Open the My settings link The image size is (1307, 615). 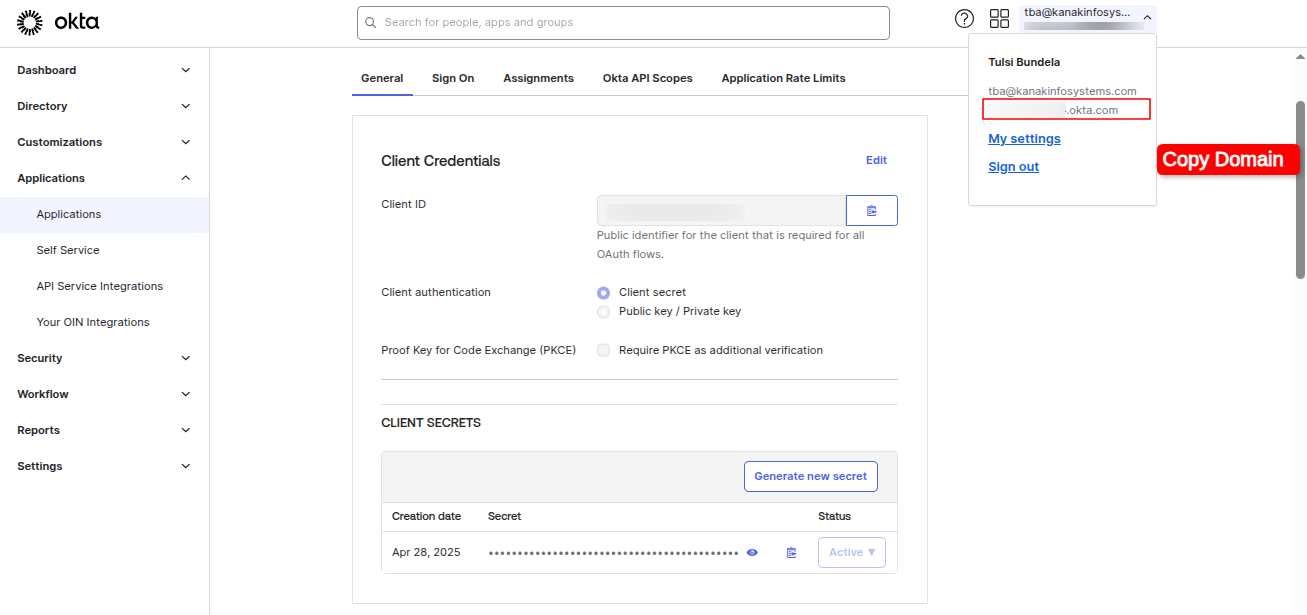(x=1024, y=139)
